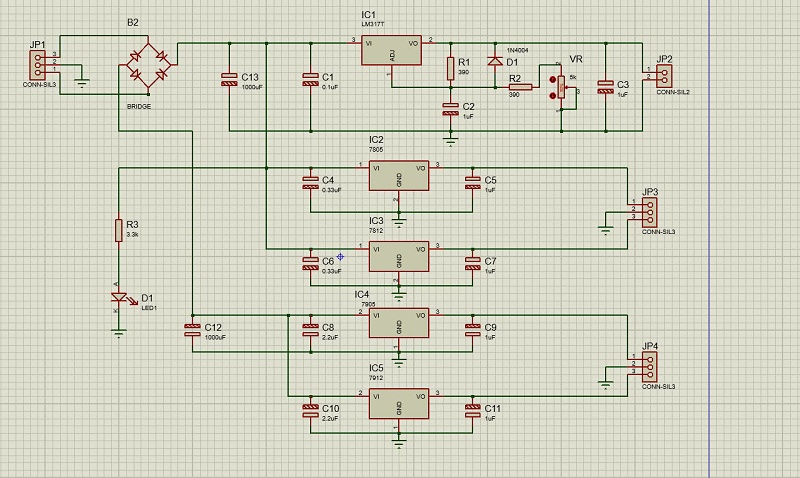Image resolution: width=800 pixels, height=478 pixels.
Task: Select the 7905 regulator IC4
Action: pyautogui.click(x=399, y=323)
